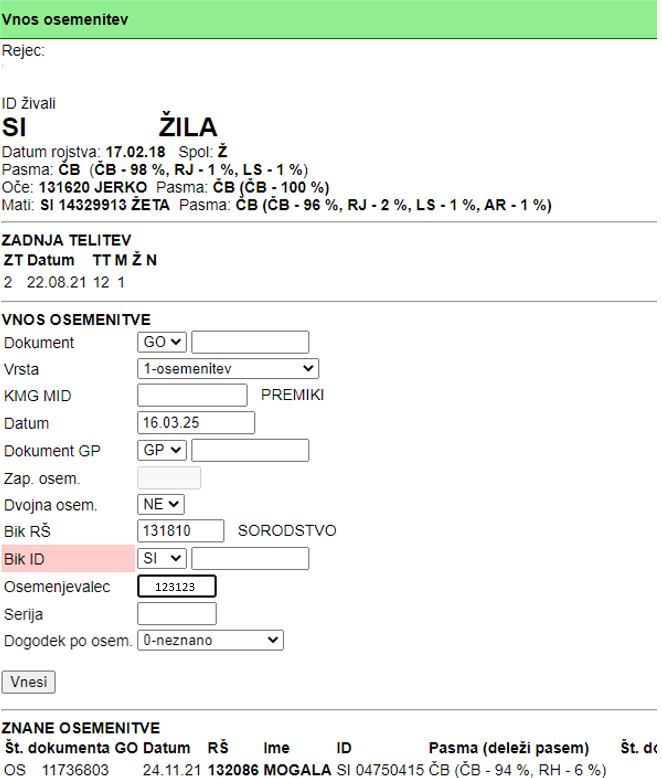This screenshot has width=662, height=778.
Task: Click the Datum field showing 16.03.25
Action: click(195, 423)
